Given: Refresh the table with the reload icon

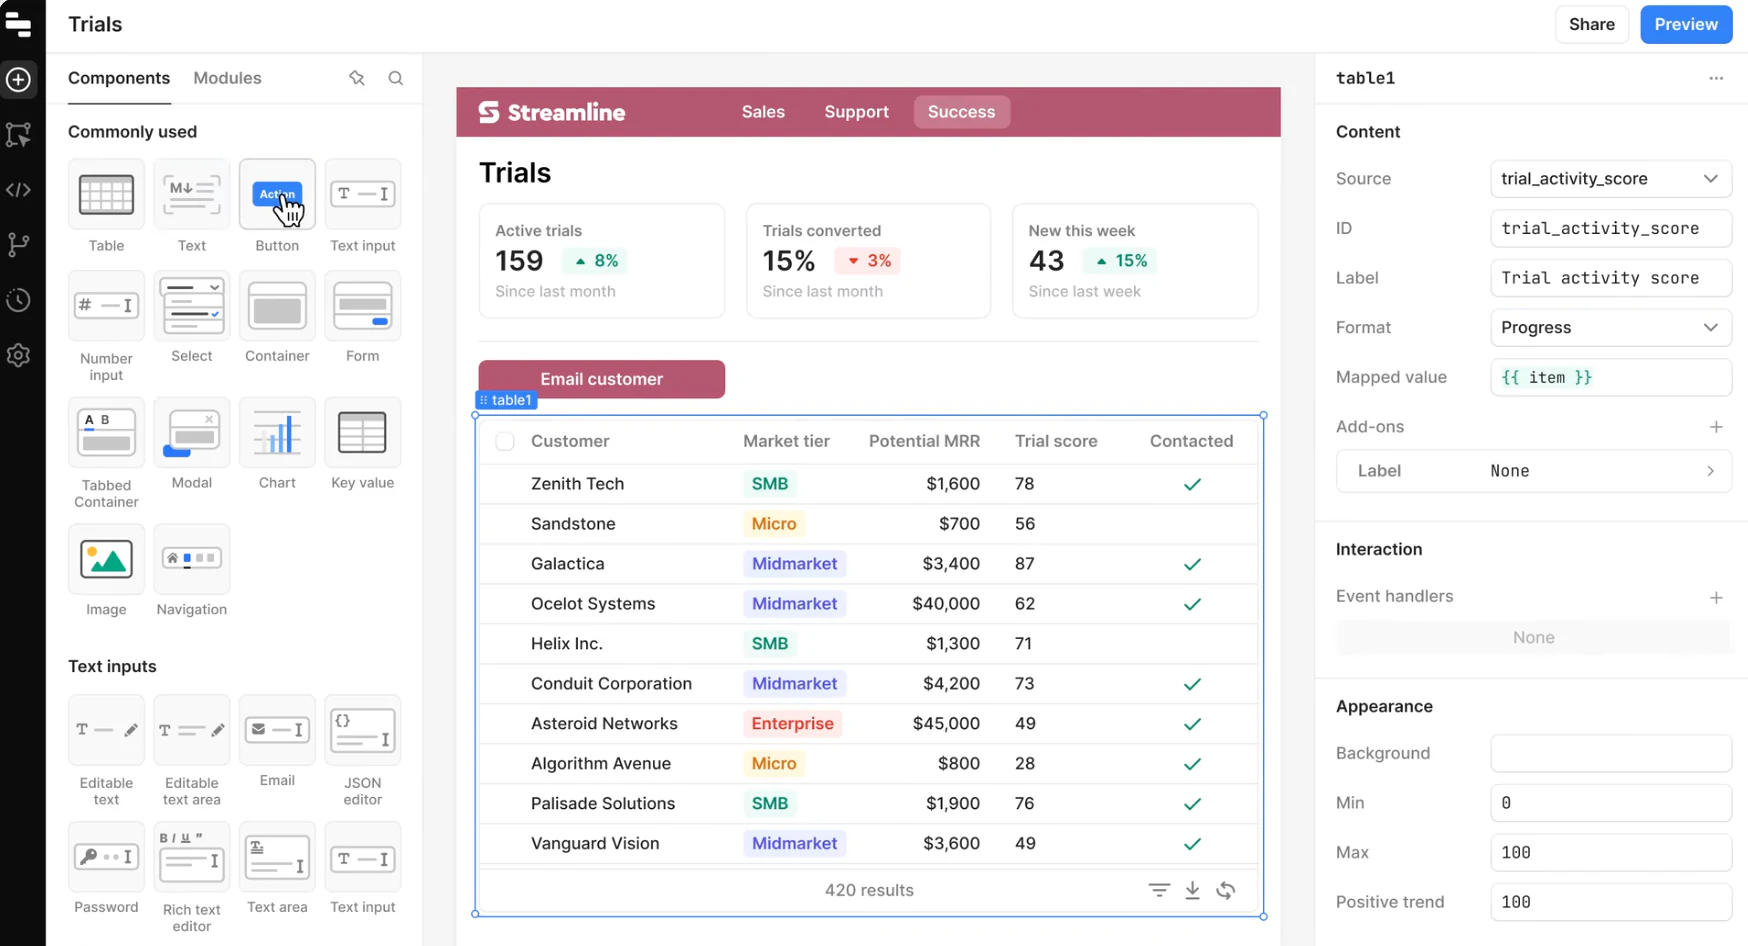Looking at the screenshot, I should click(x=1226, y=890).
